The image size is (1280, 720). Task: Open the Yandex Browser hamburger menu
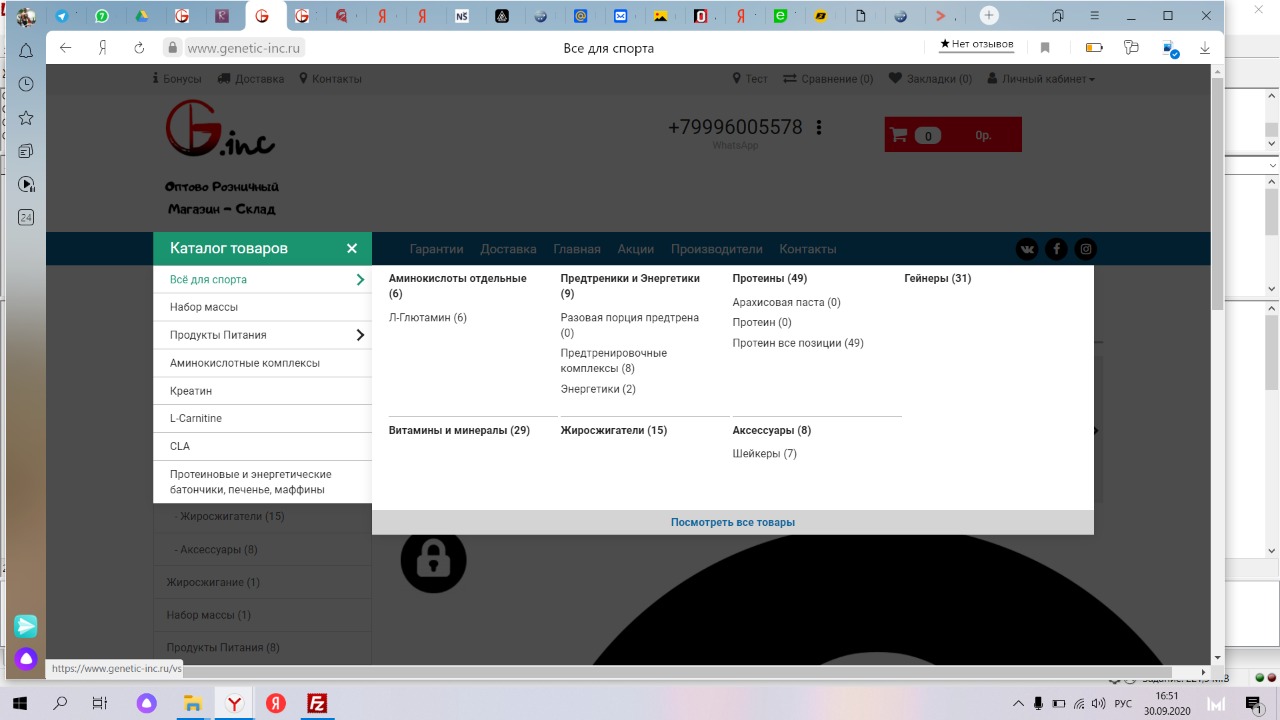(1095, 16)
